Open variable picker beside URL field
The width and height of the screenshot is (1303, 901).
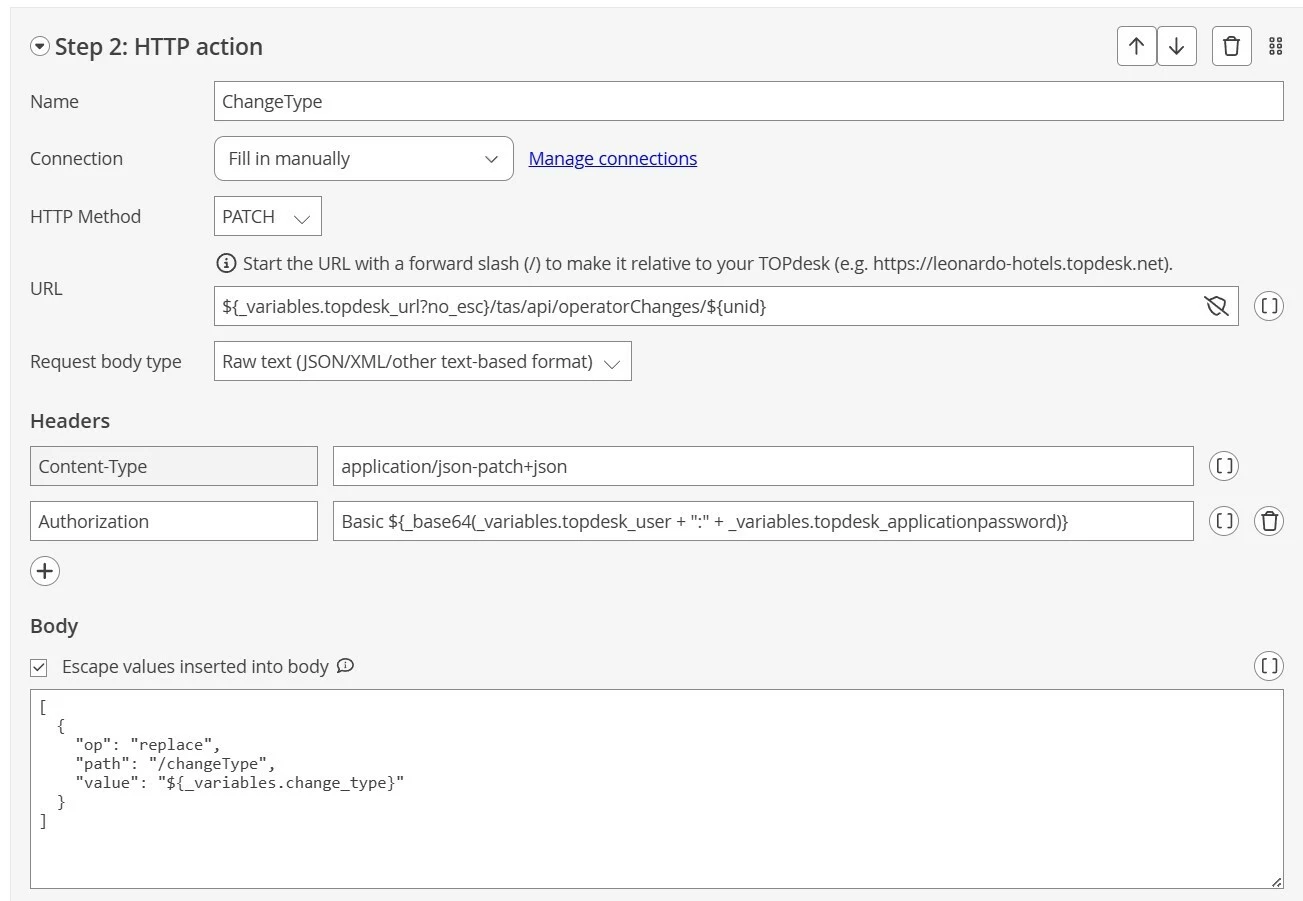(x=1268, y=306)
